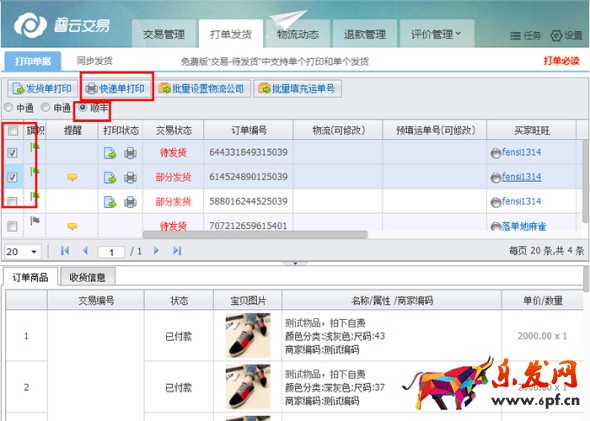The width and height of the screenshot is (590, 421).
Task: Select the 申通 courier radio button
Action: [x=46, y=108]
